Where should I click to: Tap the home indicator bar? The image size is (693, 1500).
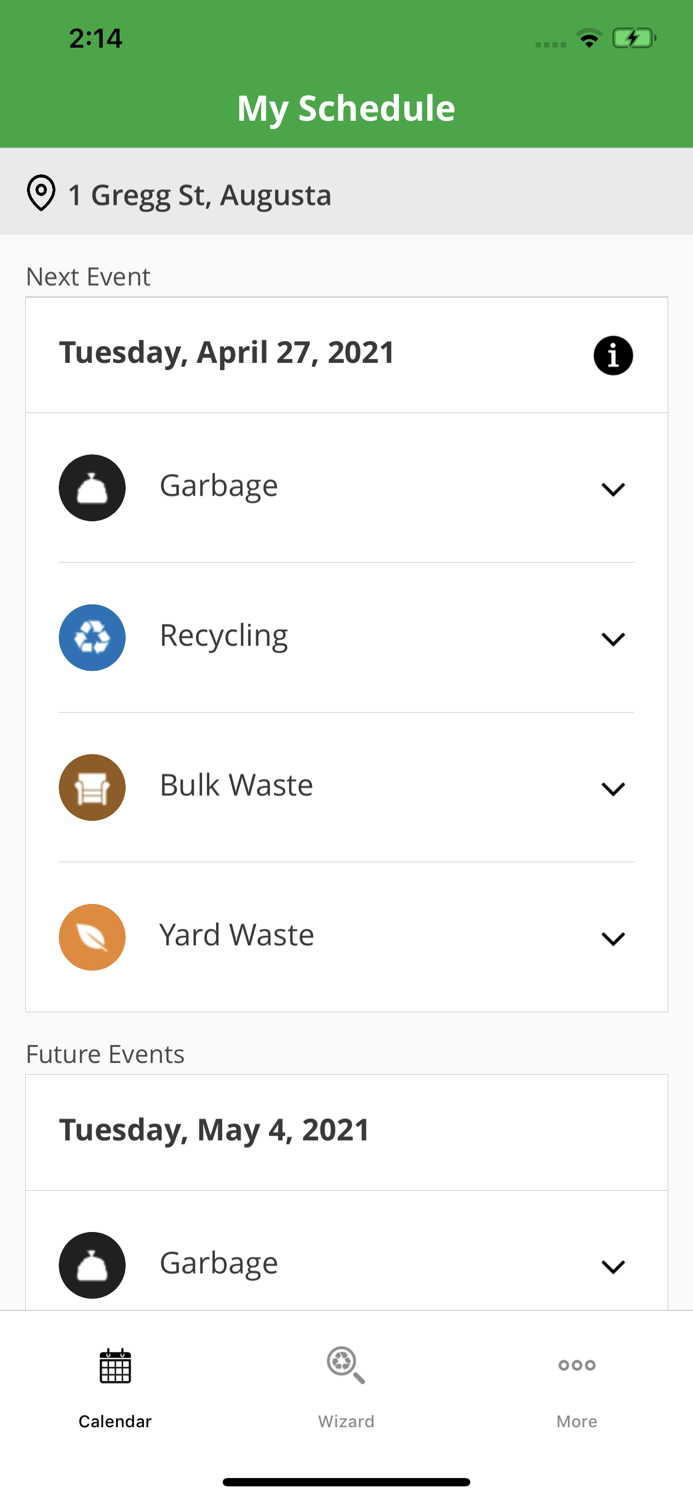tap(346, 1481)
